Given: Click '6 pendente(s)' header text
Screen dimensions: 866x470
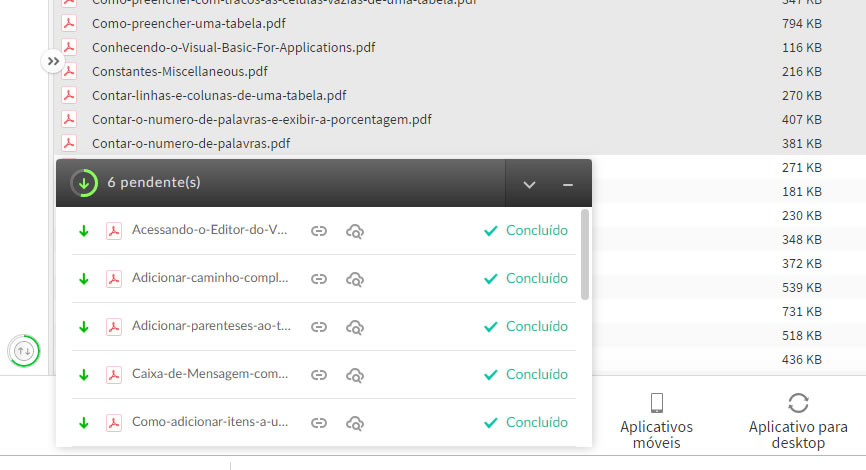Looking at the screenshot, I should (x=154, y=182).
